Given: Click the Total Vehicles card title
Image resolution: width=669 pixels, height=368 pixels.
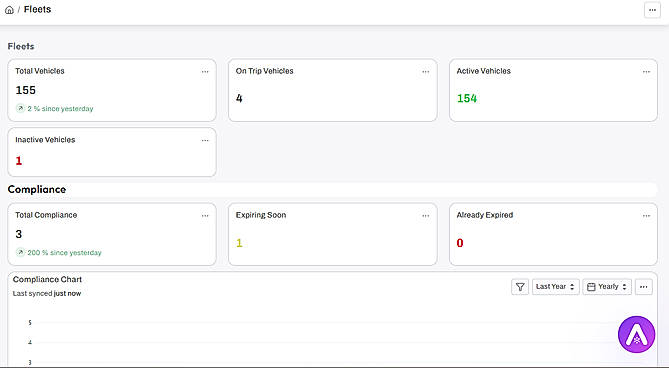Looking at the screenshot, I should coord(40,71).
